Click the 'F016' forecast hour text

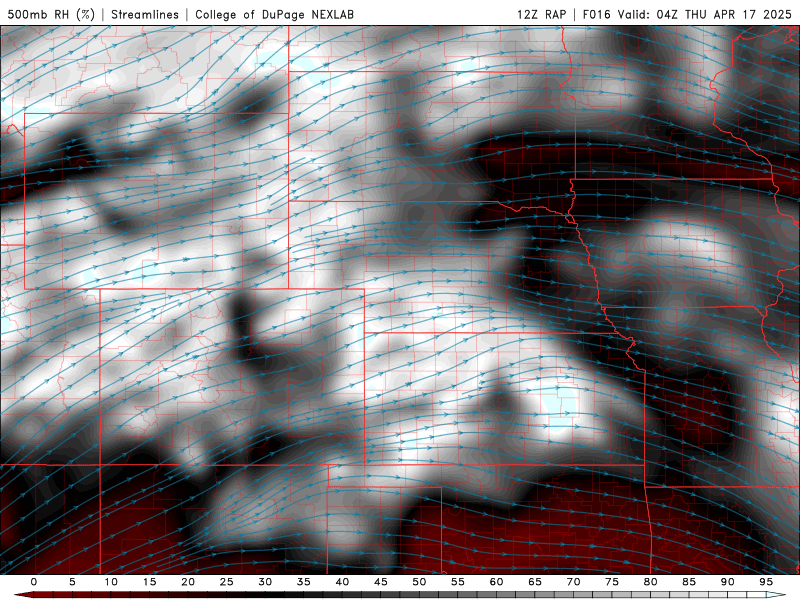(x=596, y=14)
